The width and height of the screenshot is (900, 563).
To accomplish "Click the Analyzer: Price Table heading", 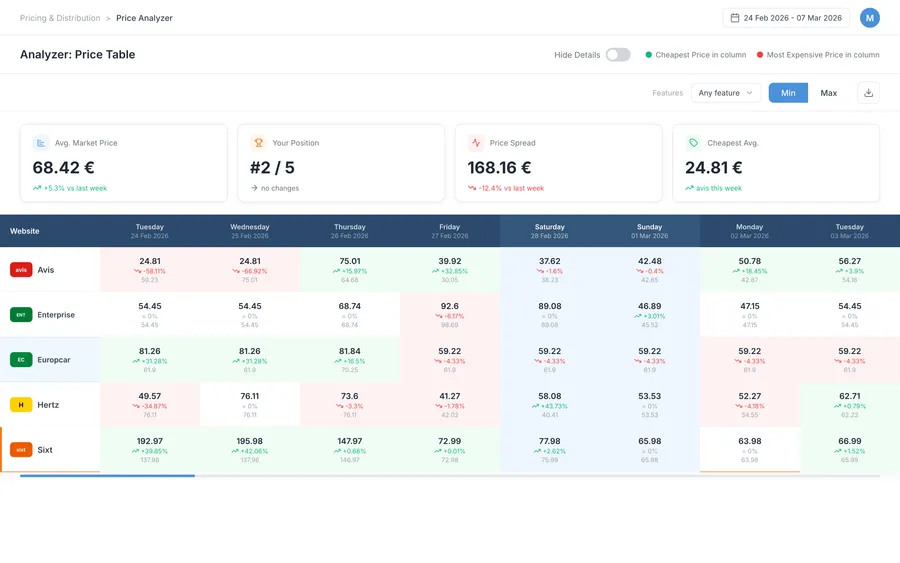I will tap(77, 55).
